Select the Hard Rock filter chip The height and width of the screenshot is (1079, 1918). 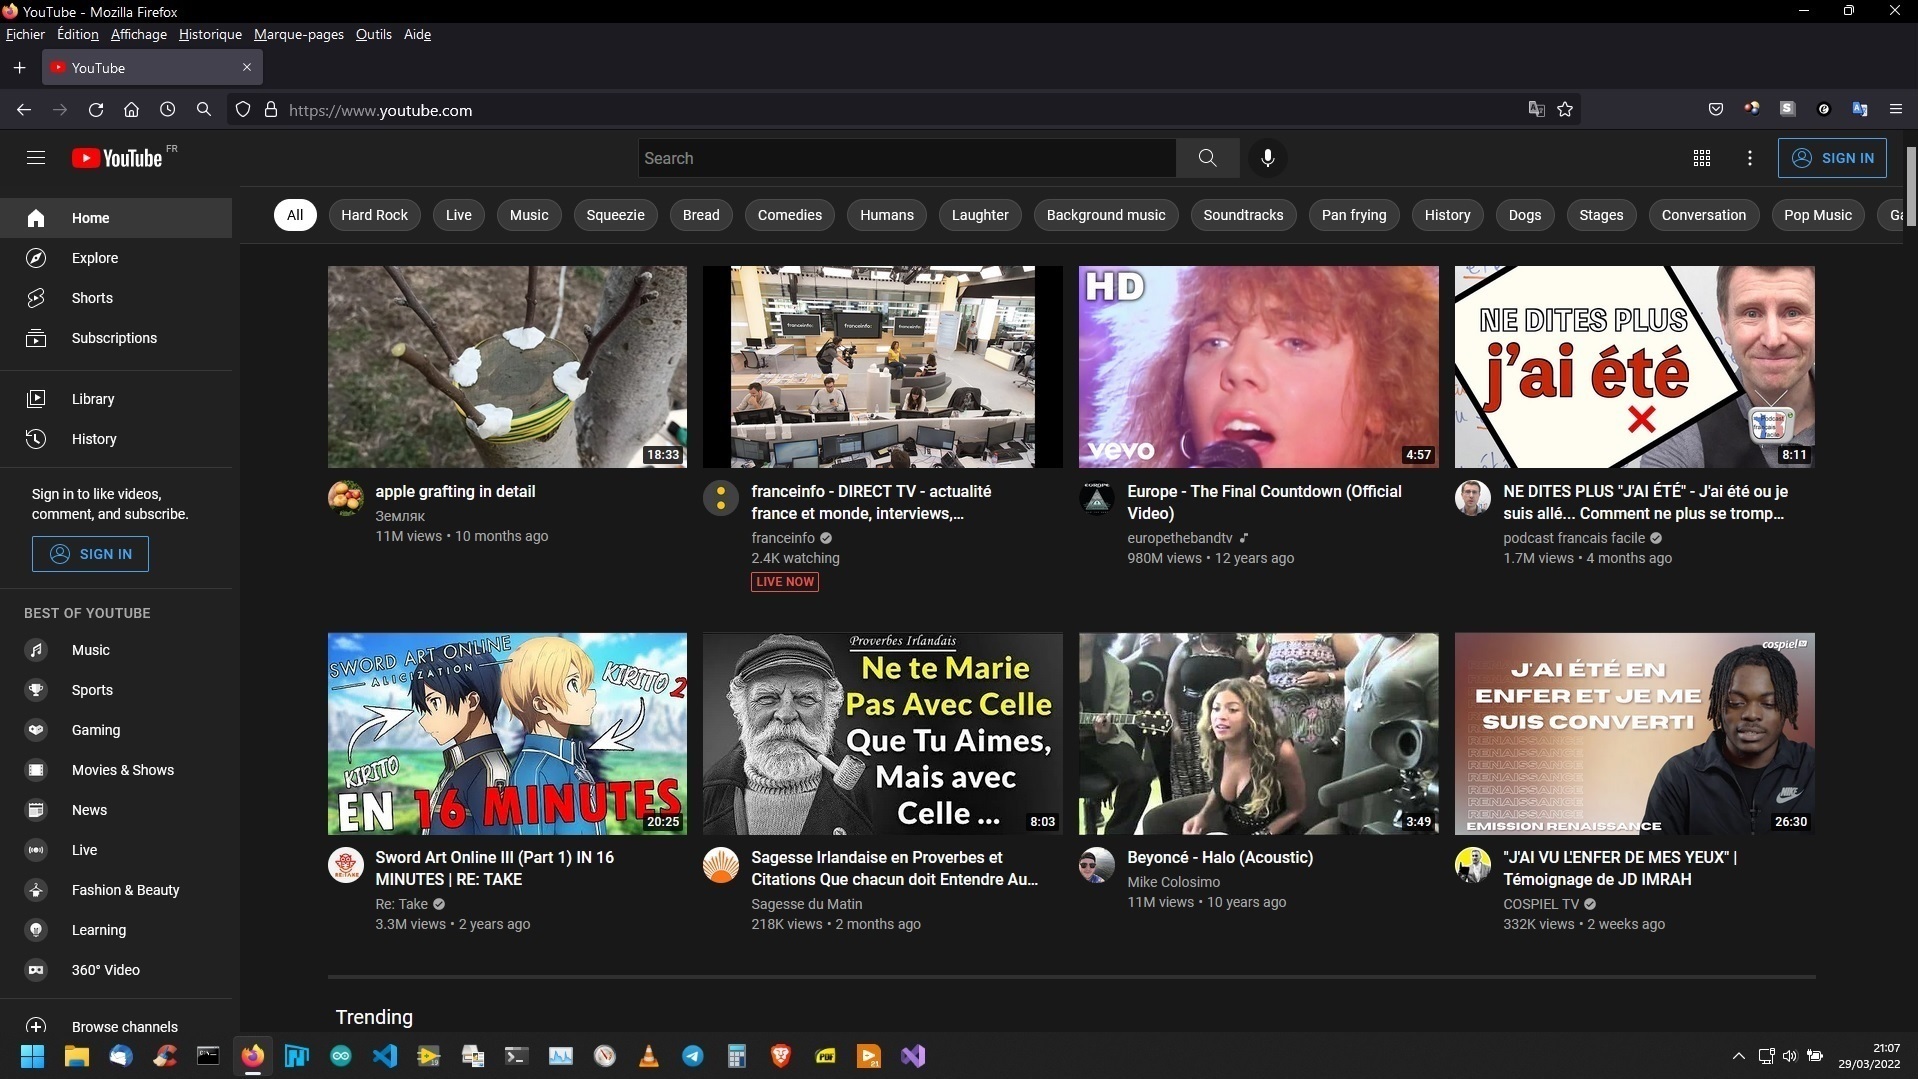pyautogui.click(x=374, y=215)
